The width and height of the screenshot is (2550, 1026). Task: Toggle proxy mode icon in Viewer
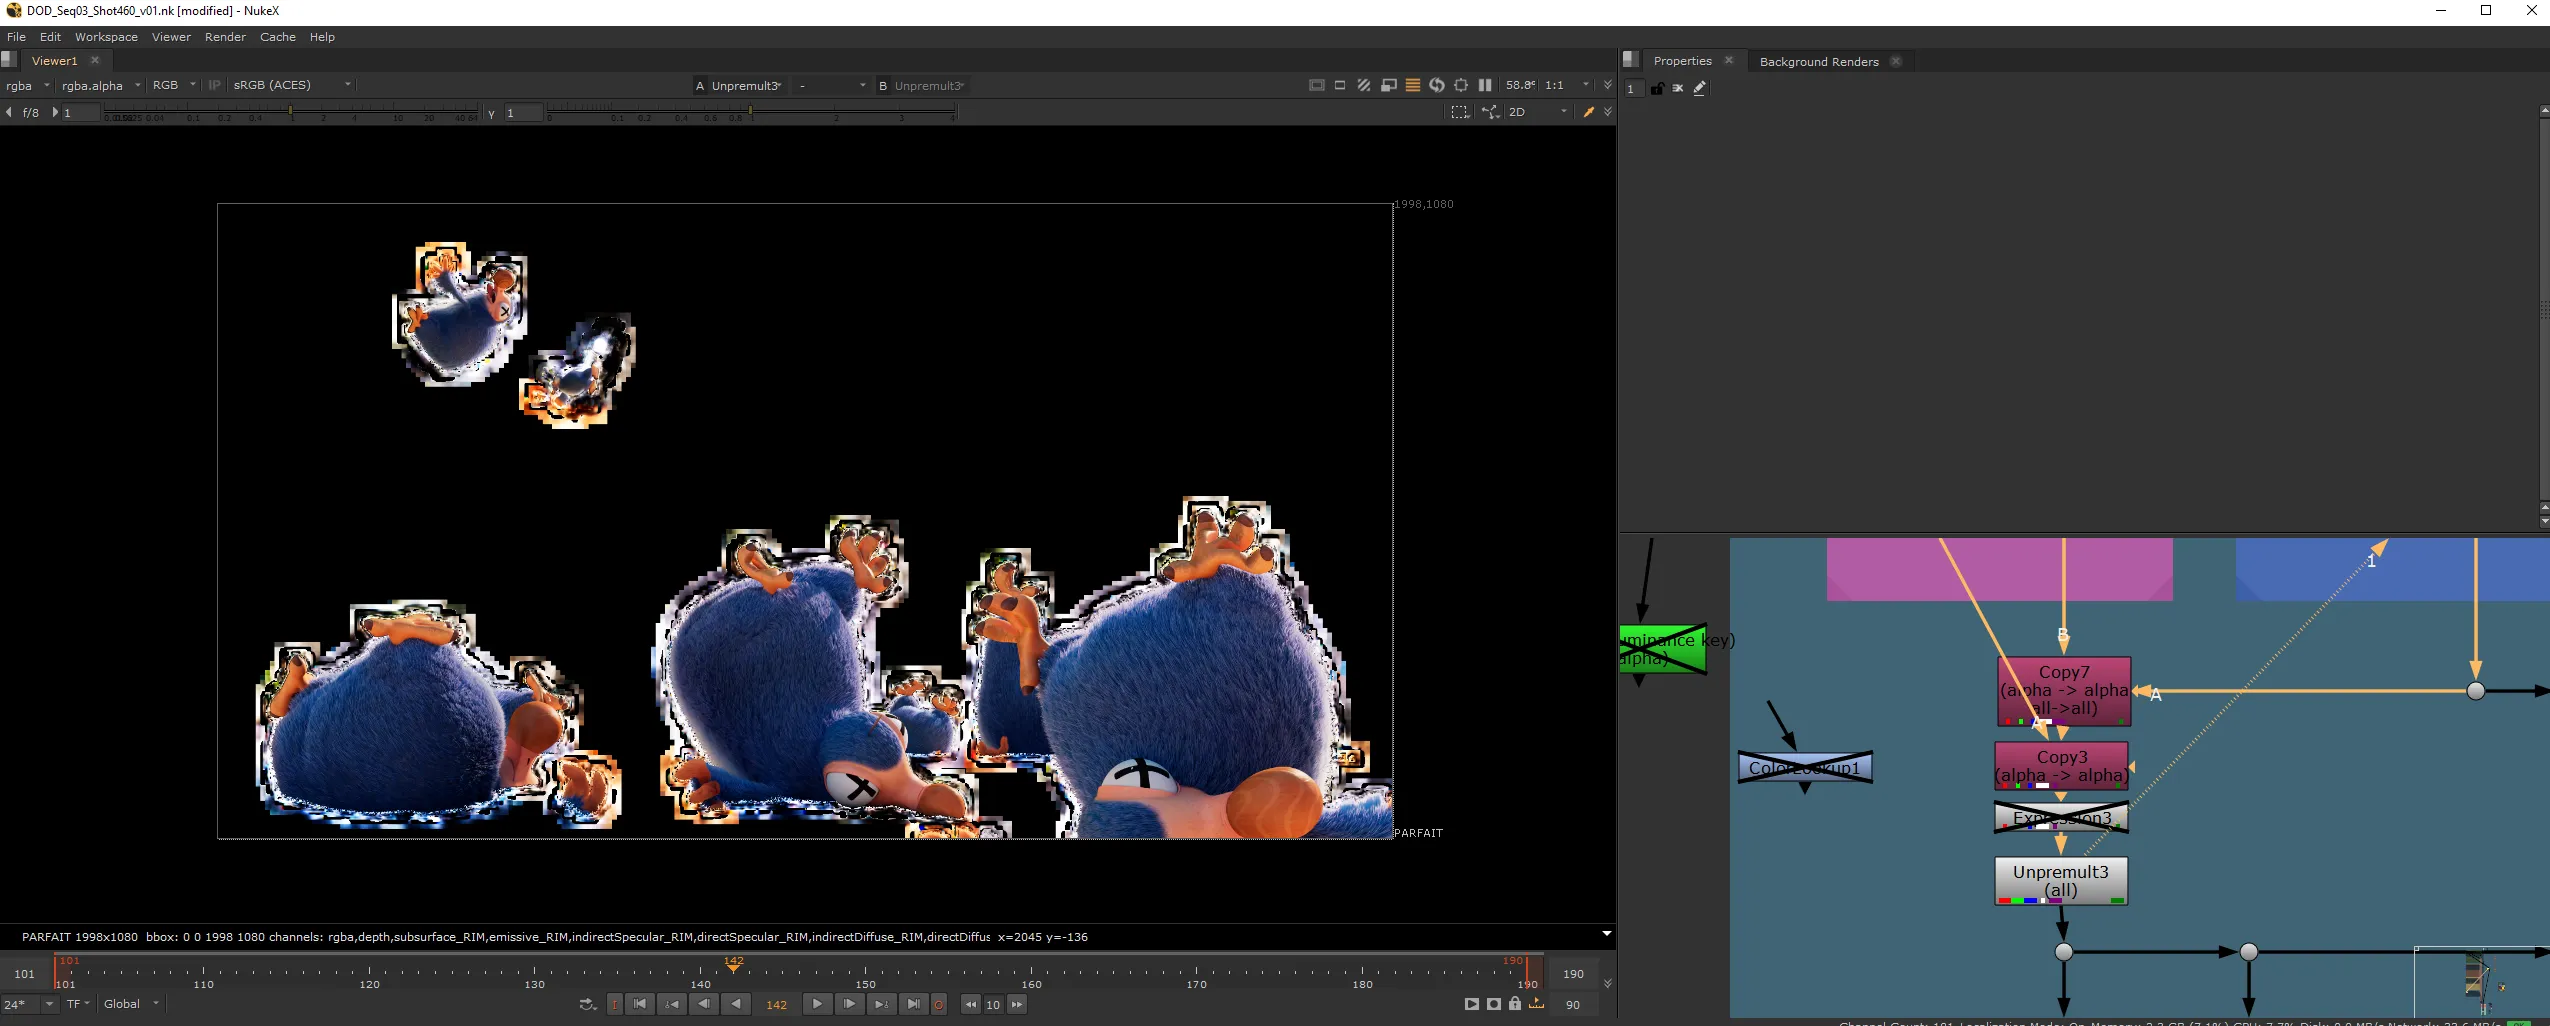[x=1389, y=85]
